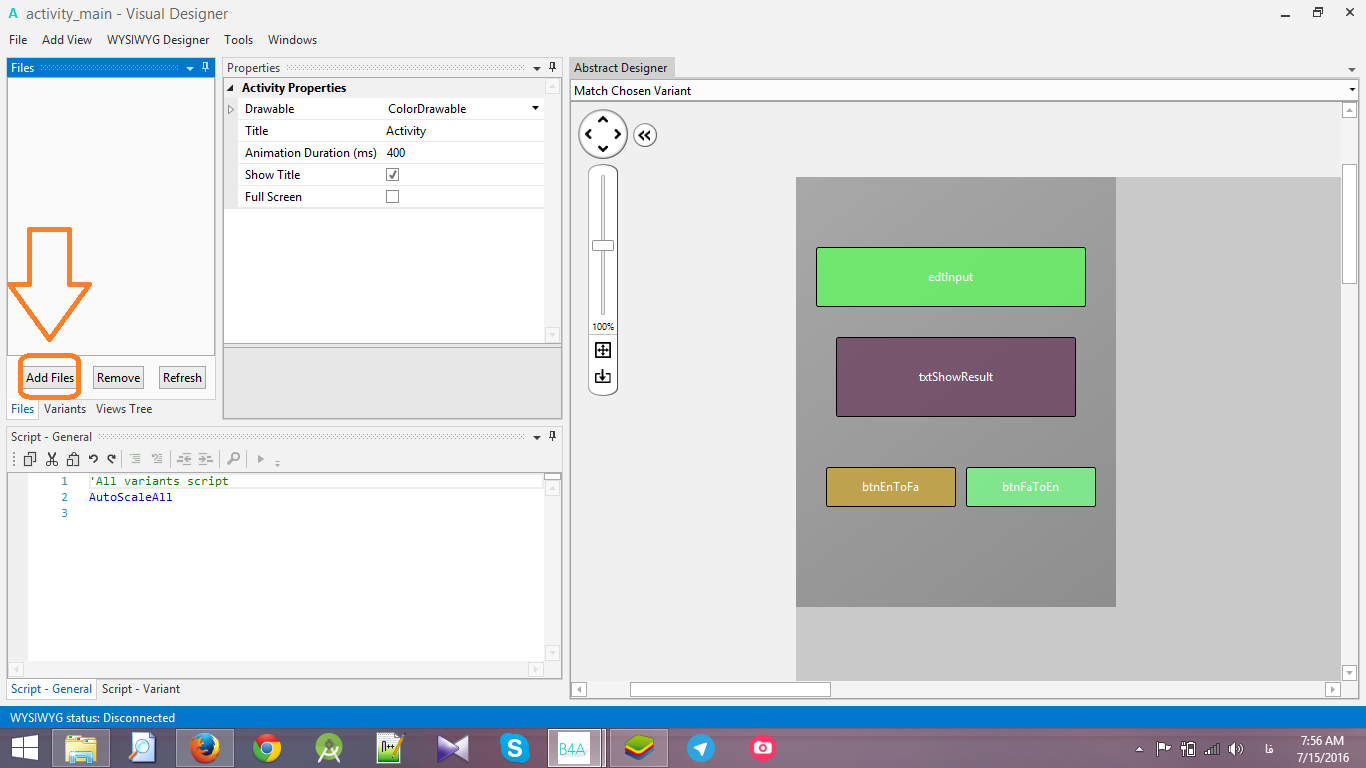
Task: Open the WYSIWYG Designer menu
Action: 158,40
